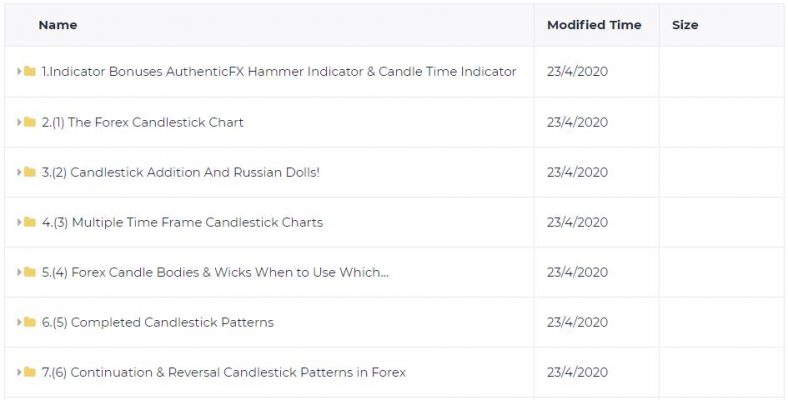Screen dimensions: 788x400
Task: Click folder icon for Completed Candlestick Patterns
Action: click(30, 322)
